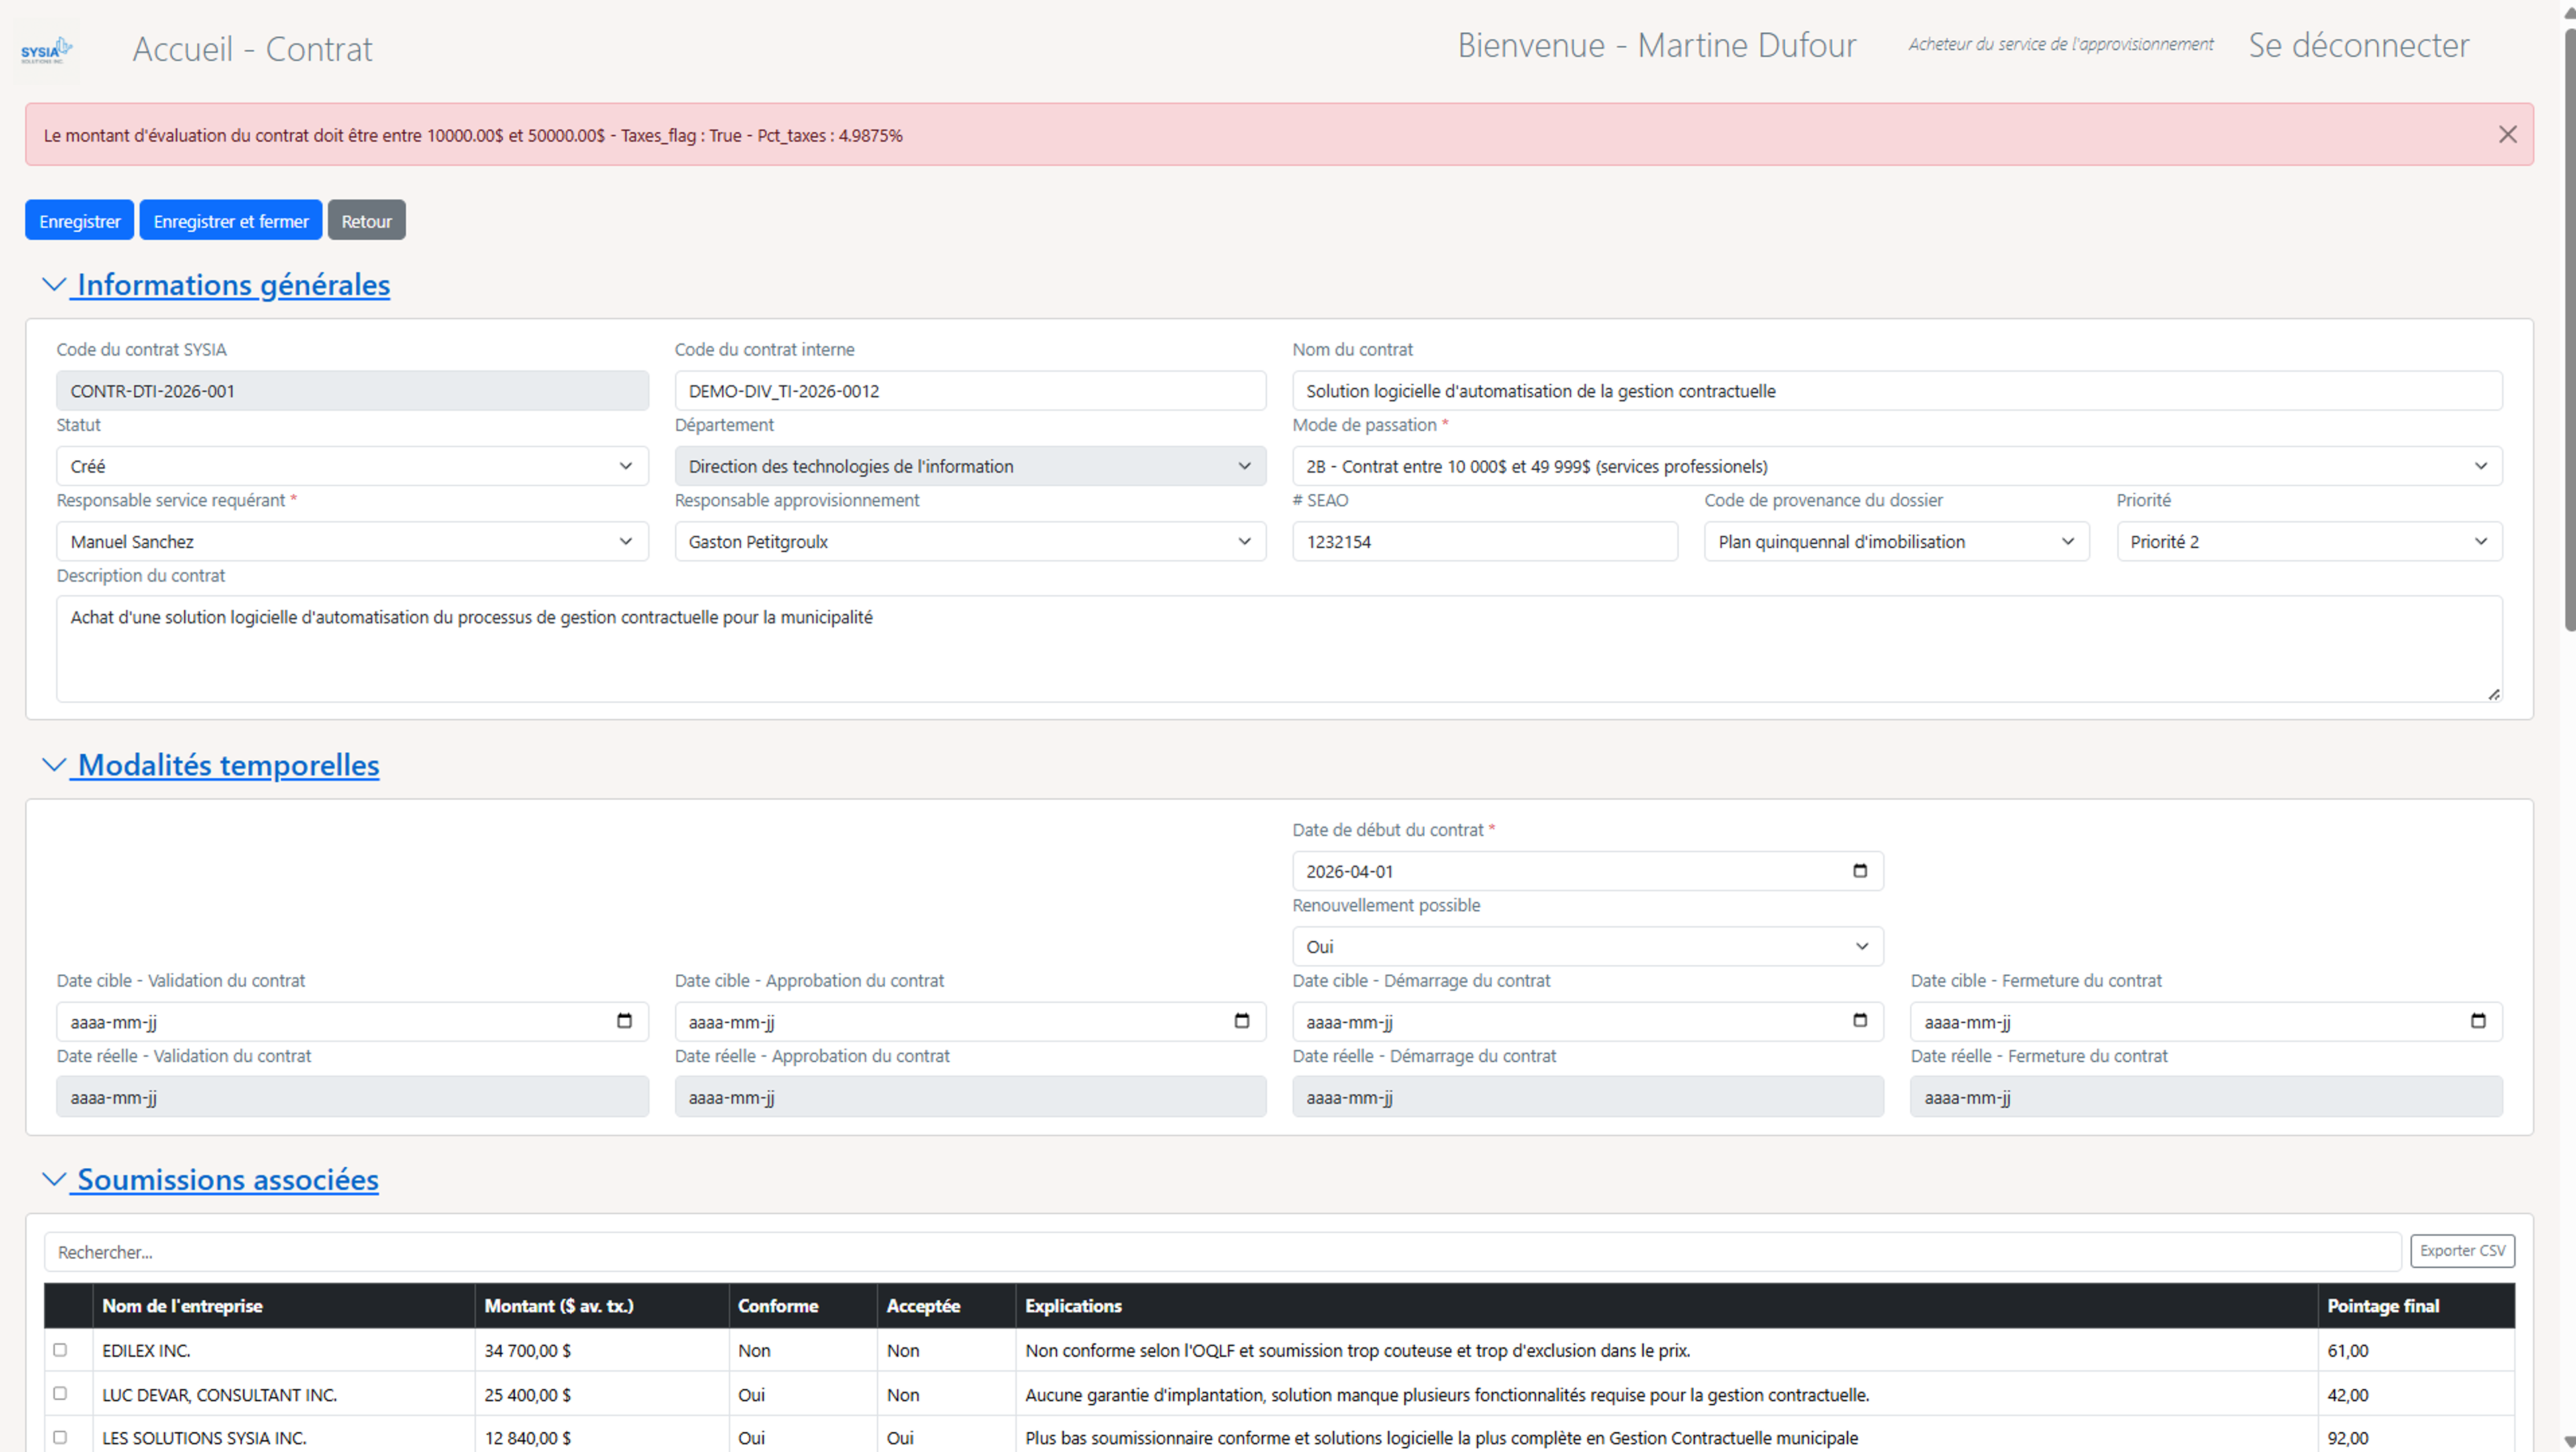This screenshot has height=1452, width=2576.
Task: Click the Enregistrer button
Action: click(x=79, y=221)
